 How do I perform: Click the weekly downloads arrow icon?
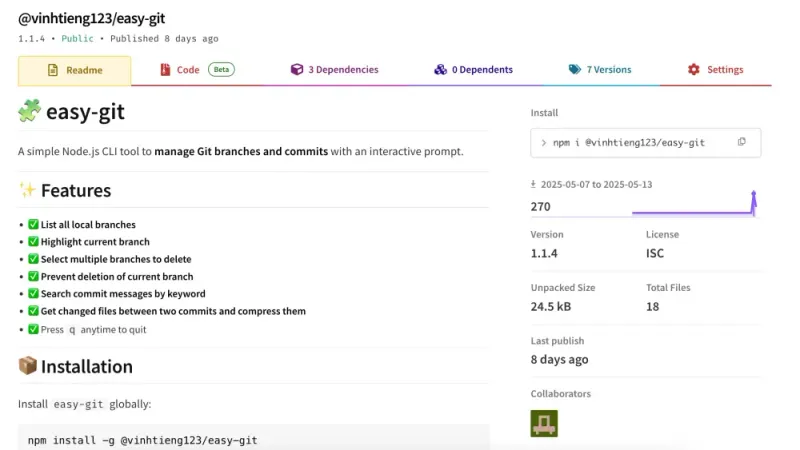533,184
